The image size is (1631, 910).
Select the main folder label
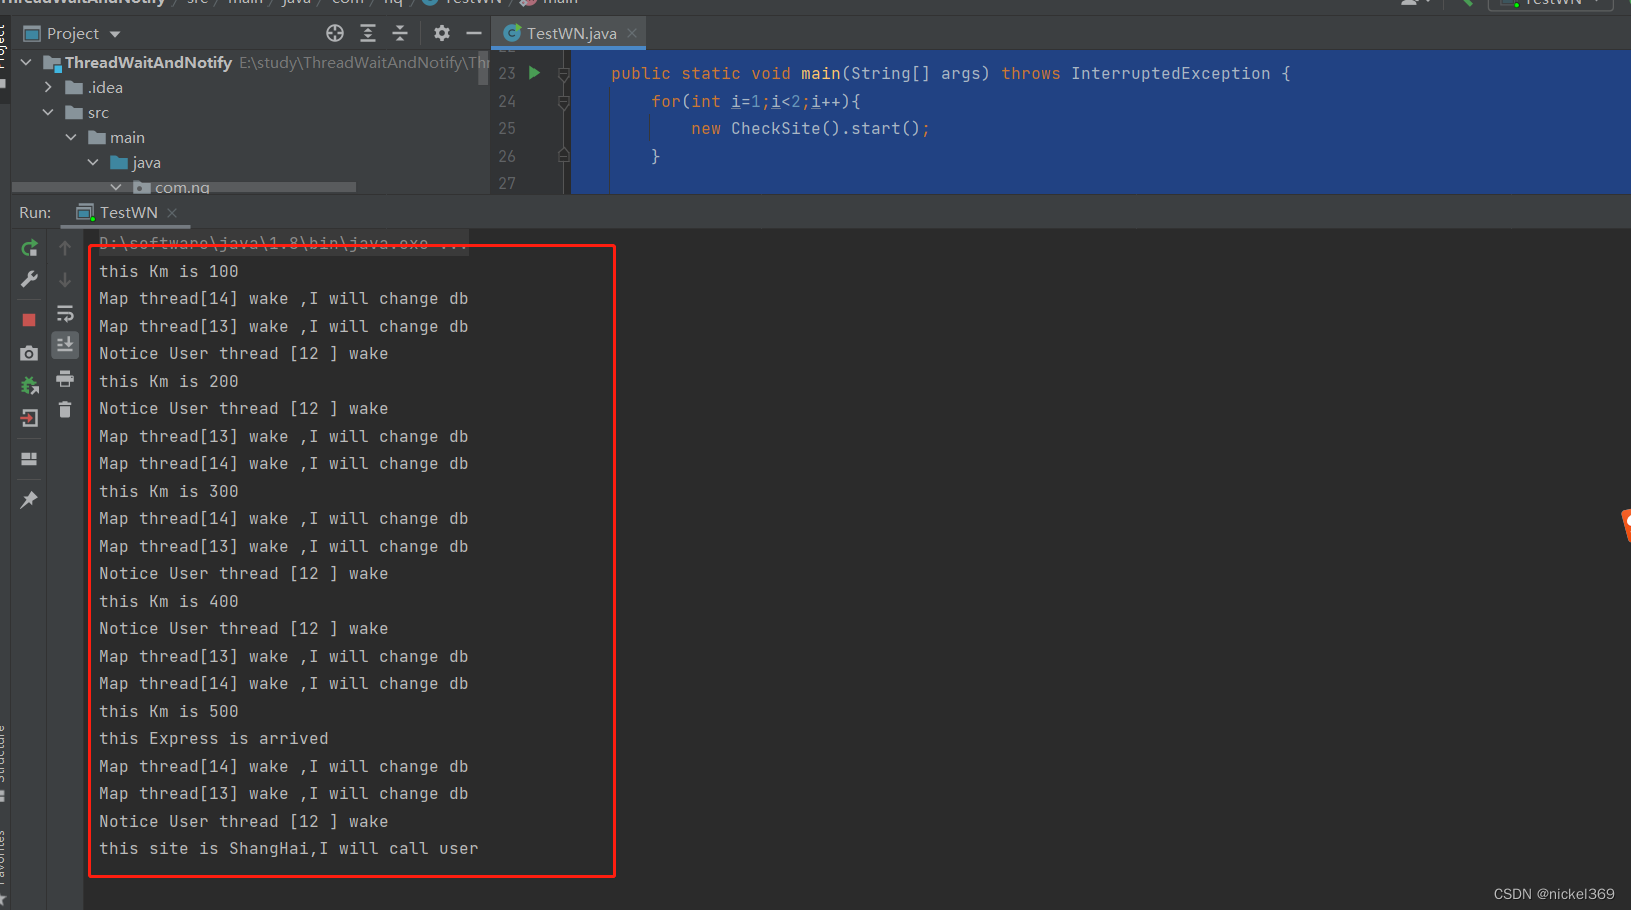pos(127,137)
